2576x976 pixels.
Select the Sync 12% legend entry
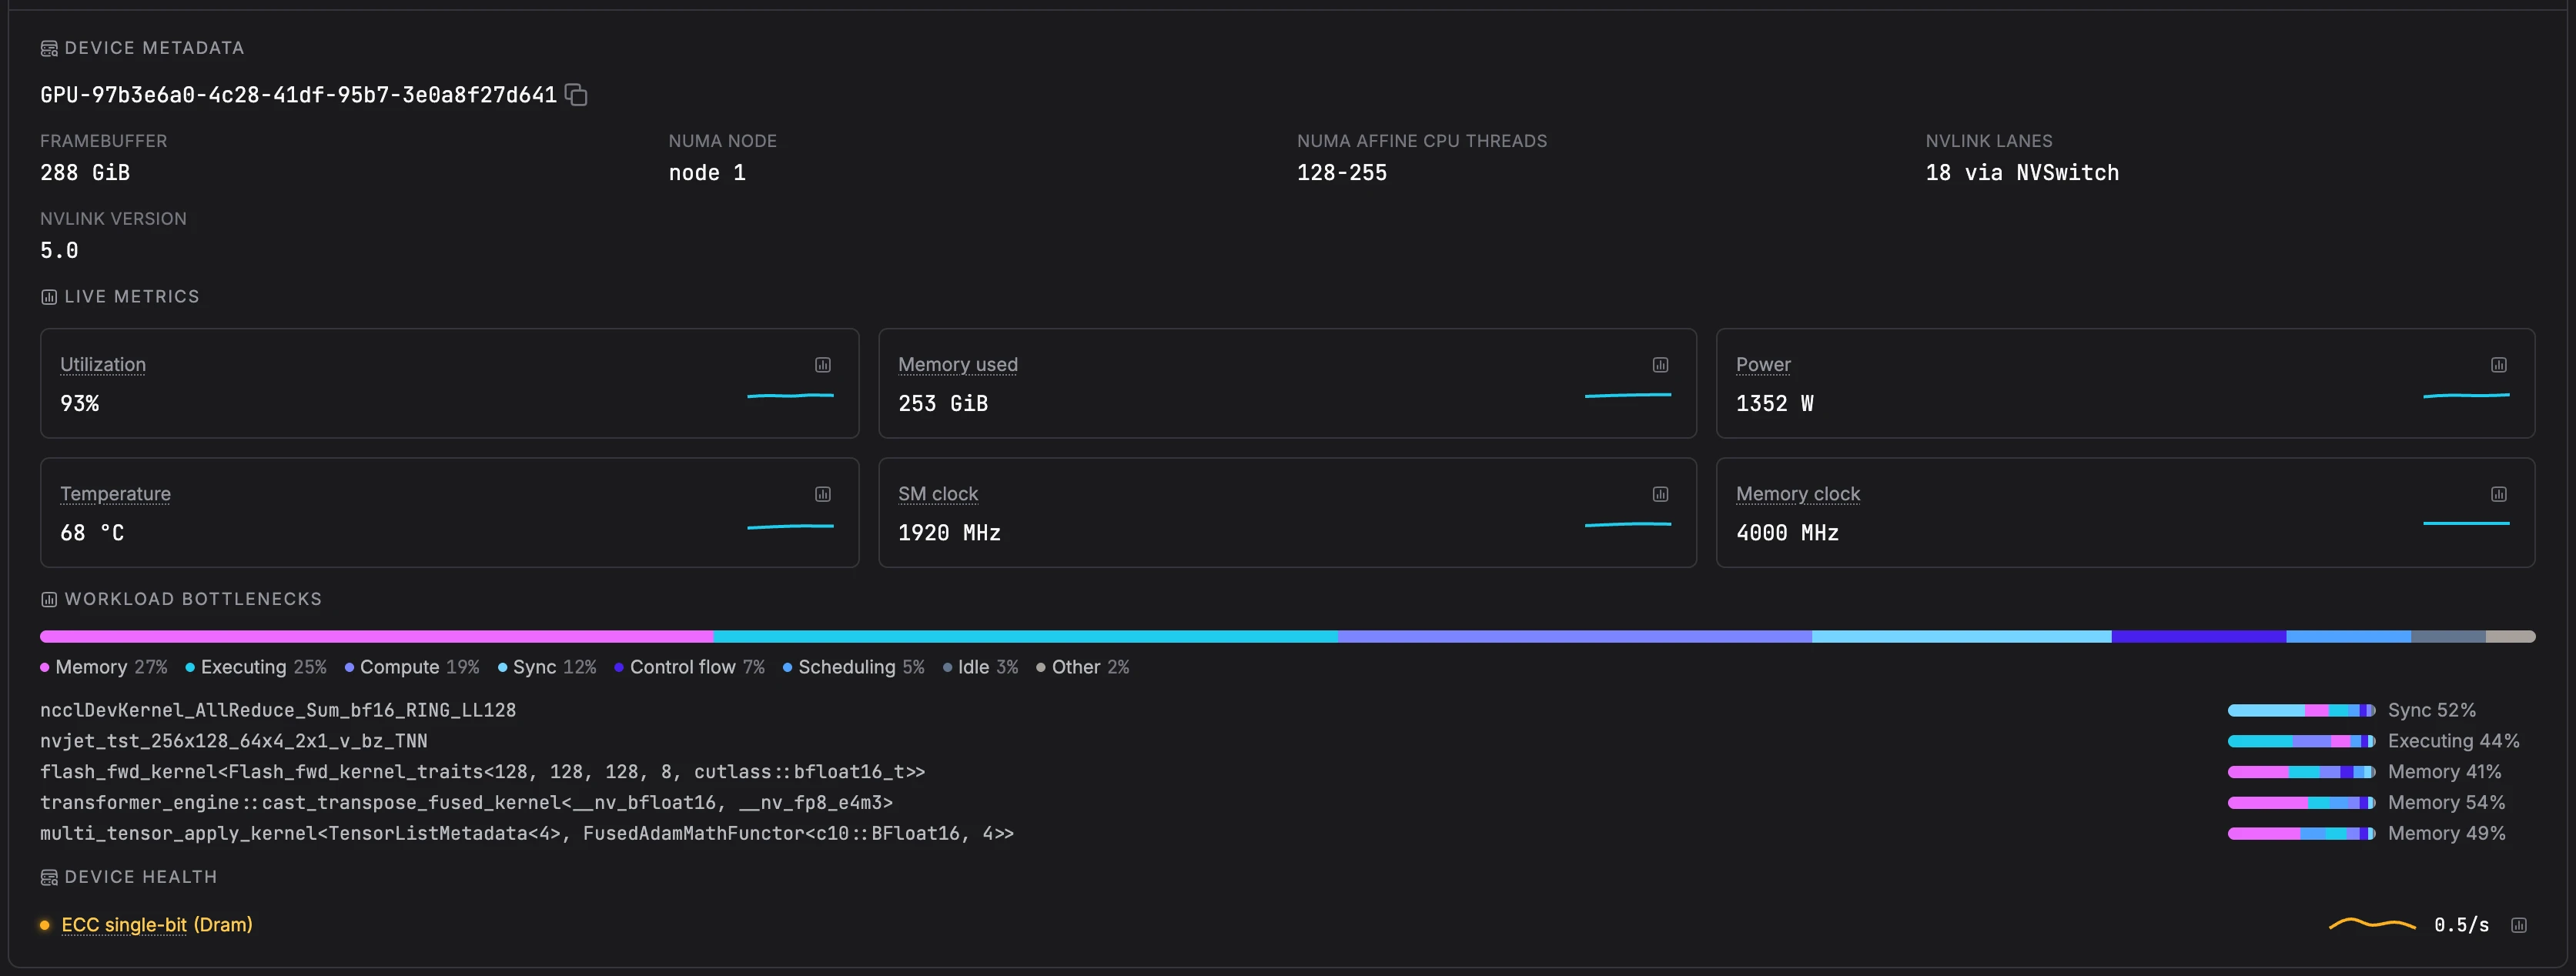tap(547, 667)
